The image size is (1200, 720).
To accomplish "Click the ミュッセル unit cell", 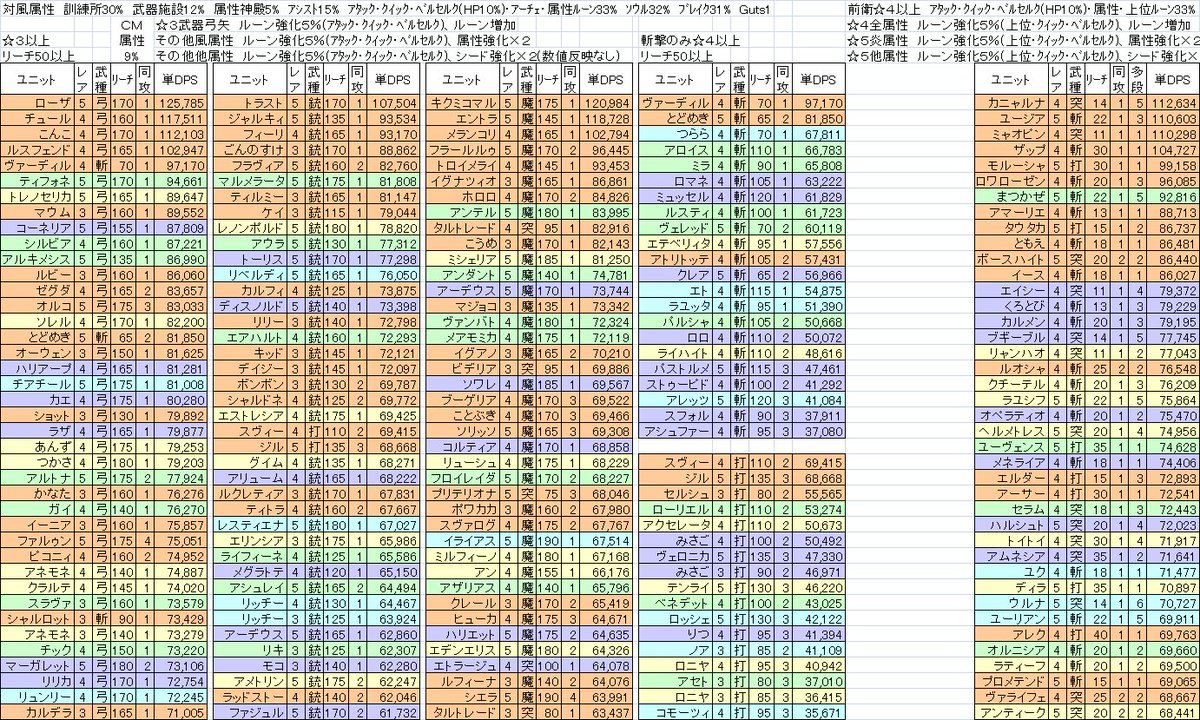I will click(674, 197).
